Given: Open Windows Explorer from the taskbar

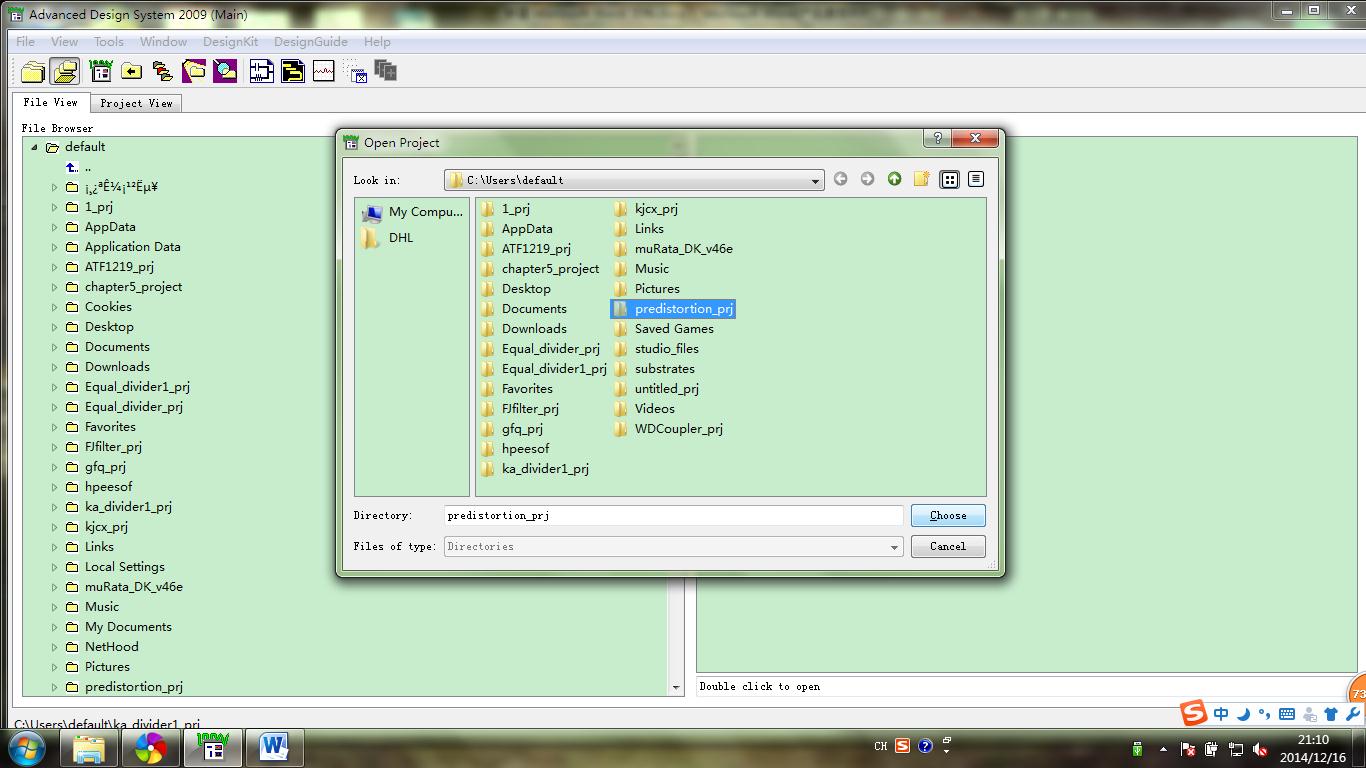Looking at the screenshot, I should 89,747.
